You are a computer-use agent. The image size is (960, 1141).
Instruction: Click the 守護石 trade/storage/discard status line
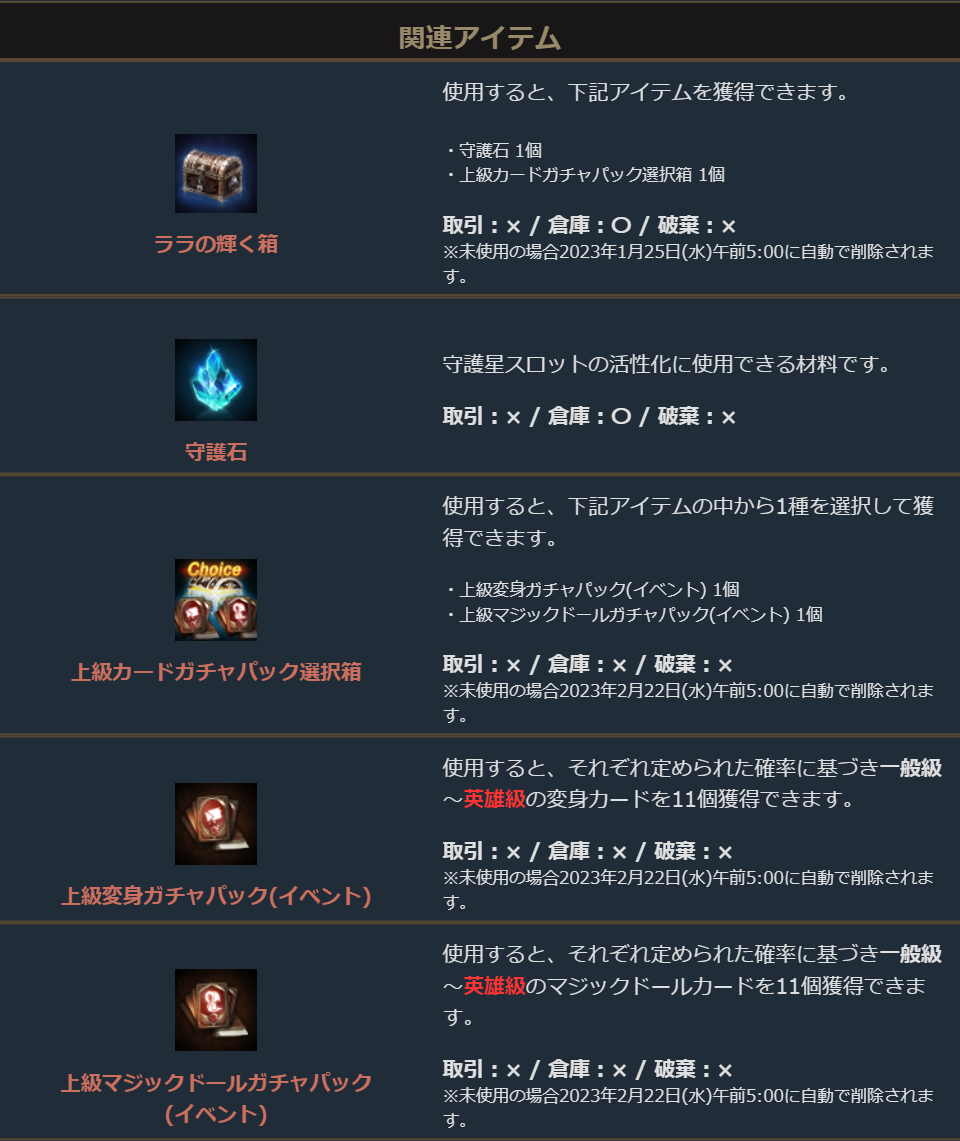point(590,416)
